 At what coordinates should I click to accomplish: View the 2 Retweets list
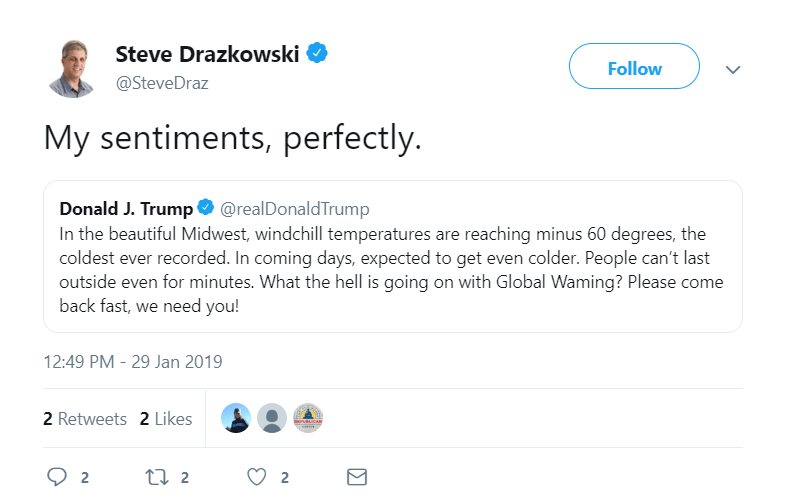pos(85,419)
